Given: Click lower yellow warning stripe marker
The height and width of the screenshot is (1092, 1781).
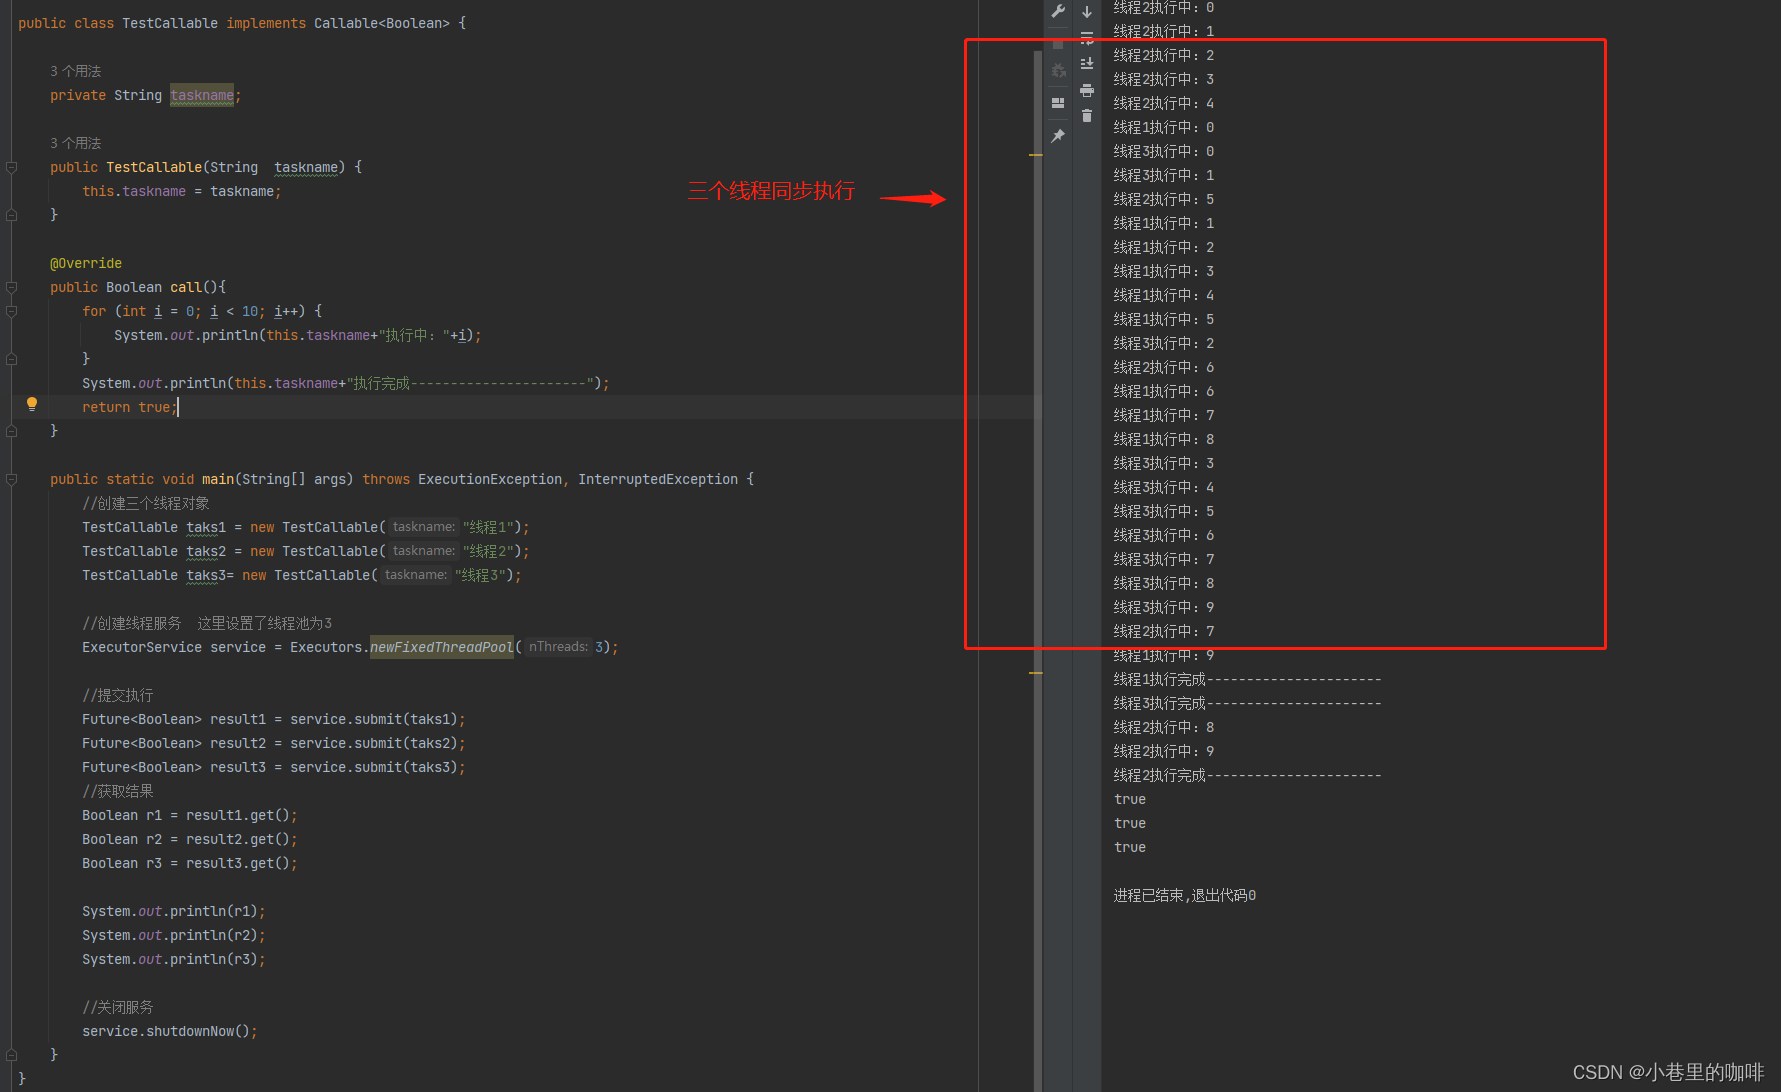Looking at the screenshot, I should click(1036, 673).
